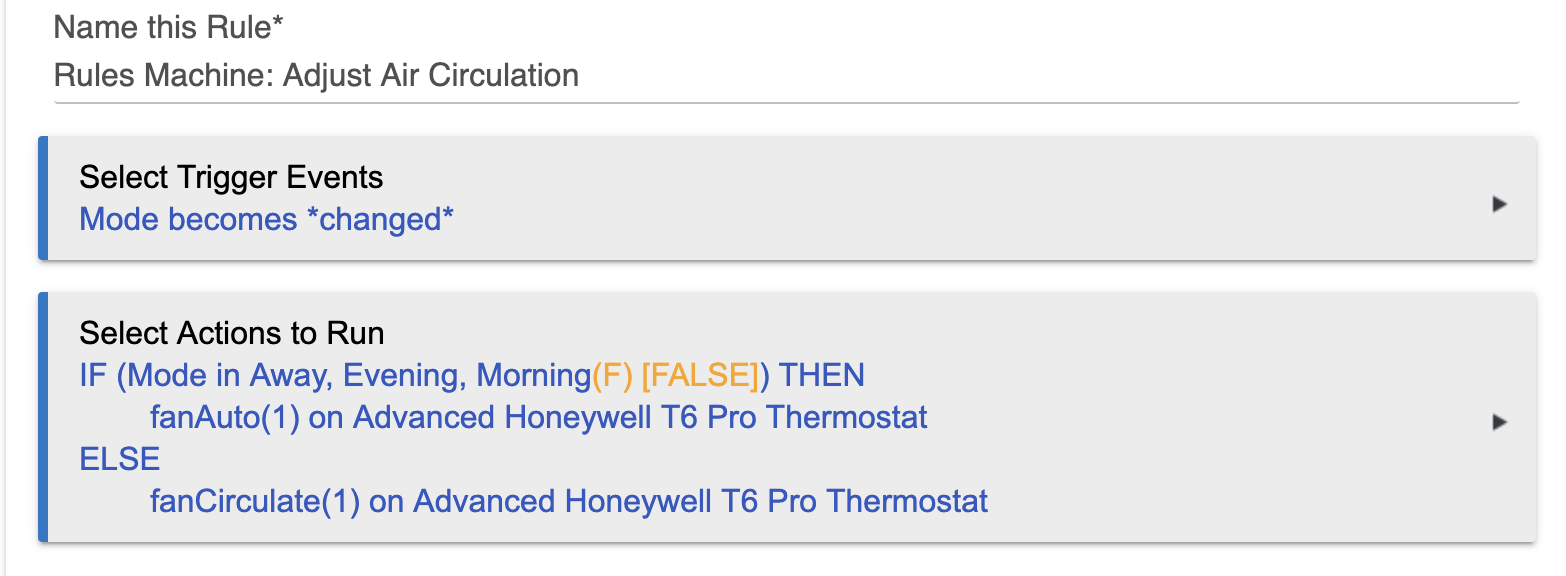This screenshot has height=576, width=1566.
Task: Open the 'Select Actions to Run' heading
Action: coord(232,333)
